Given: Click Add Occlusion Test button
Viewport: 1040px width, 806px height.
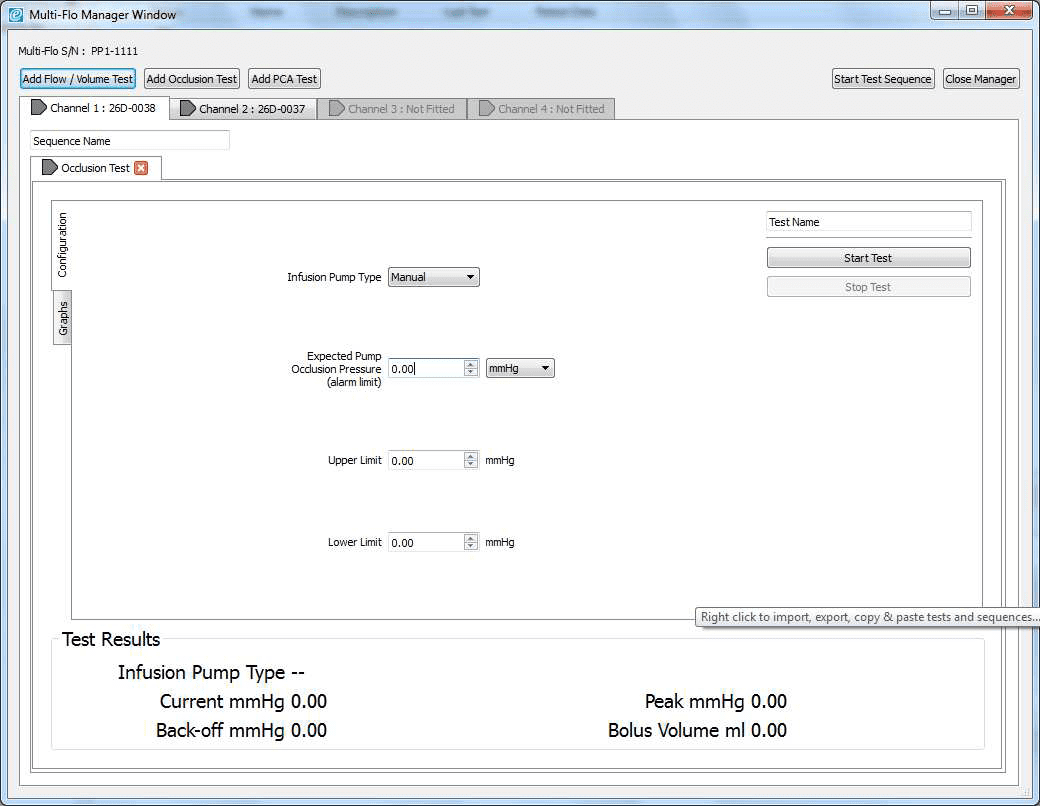Looking at the screenshot, I should point(192,79).
